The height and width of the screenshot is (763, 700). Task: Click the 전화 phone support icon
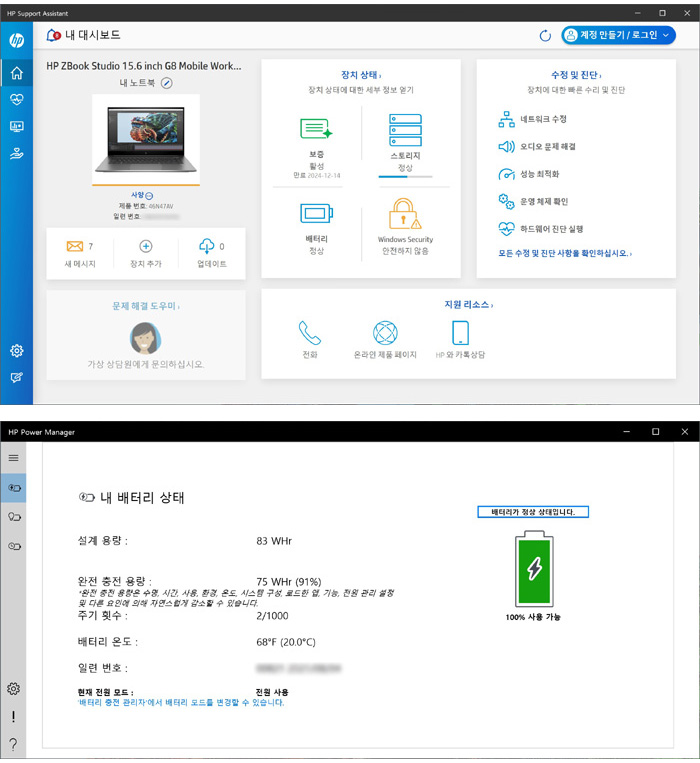[310, 332]
